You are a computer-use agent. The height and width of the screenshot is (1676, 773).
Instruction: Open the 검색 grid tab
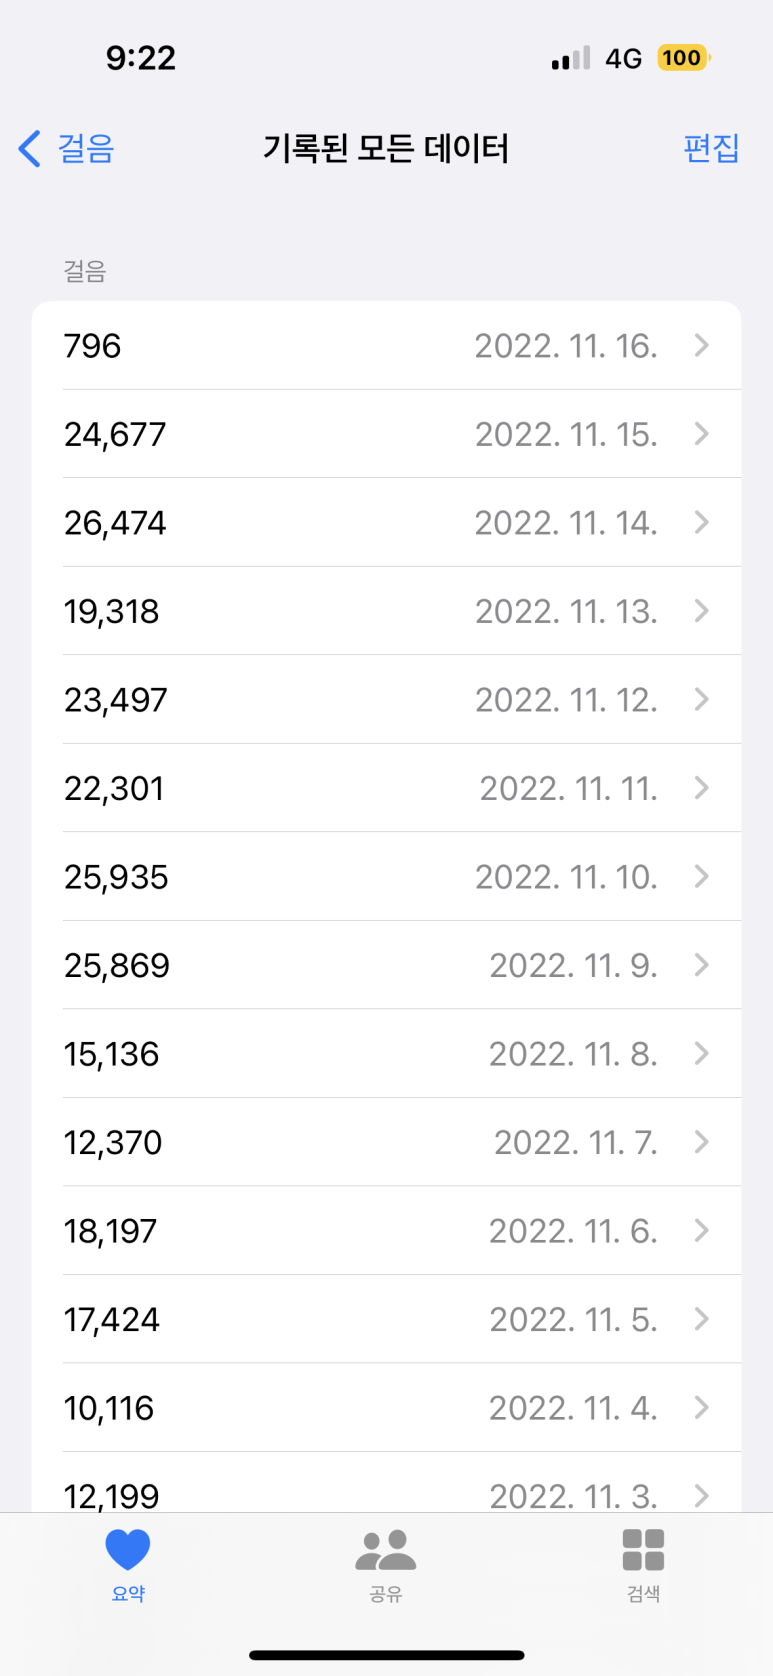pos(643,1565)
